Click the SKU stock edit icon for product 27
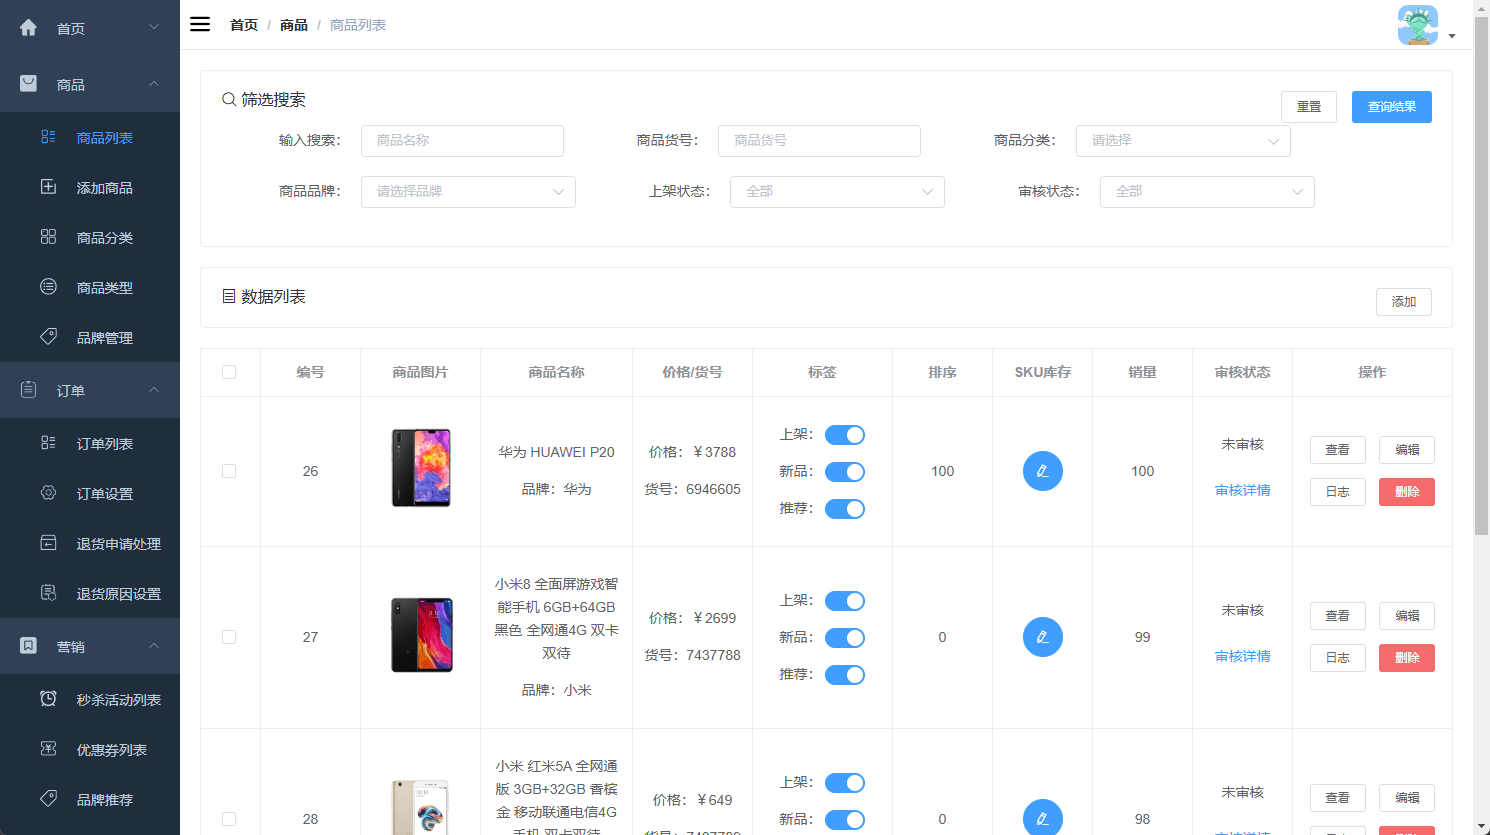1490x835 pixels. tap(1042, 637)
